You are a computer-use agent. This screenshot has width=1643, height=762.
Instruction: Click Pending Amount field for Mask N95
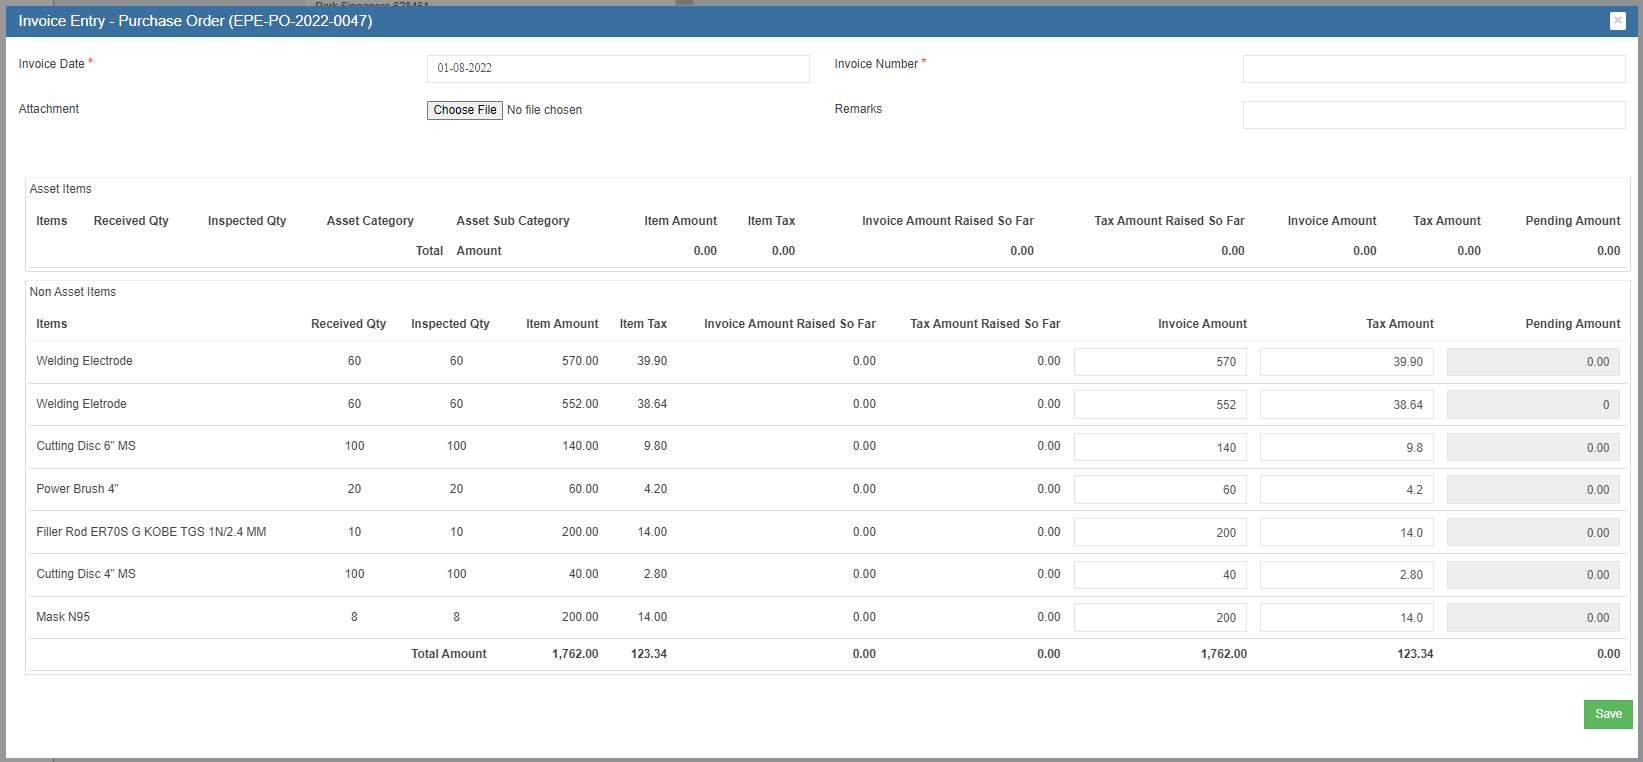1532,618
